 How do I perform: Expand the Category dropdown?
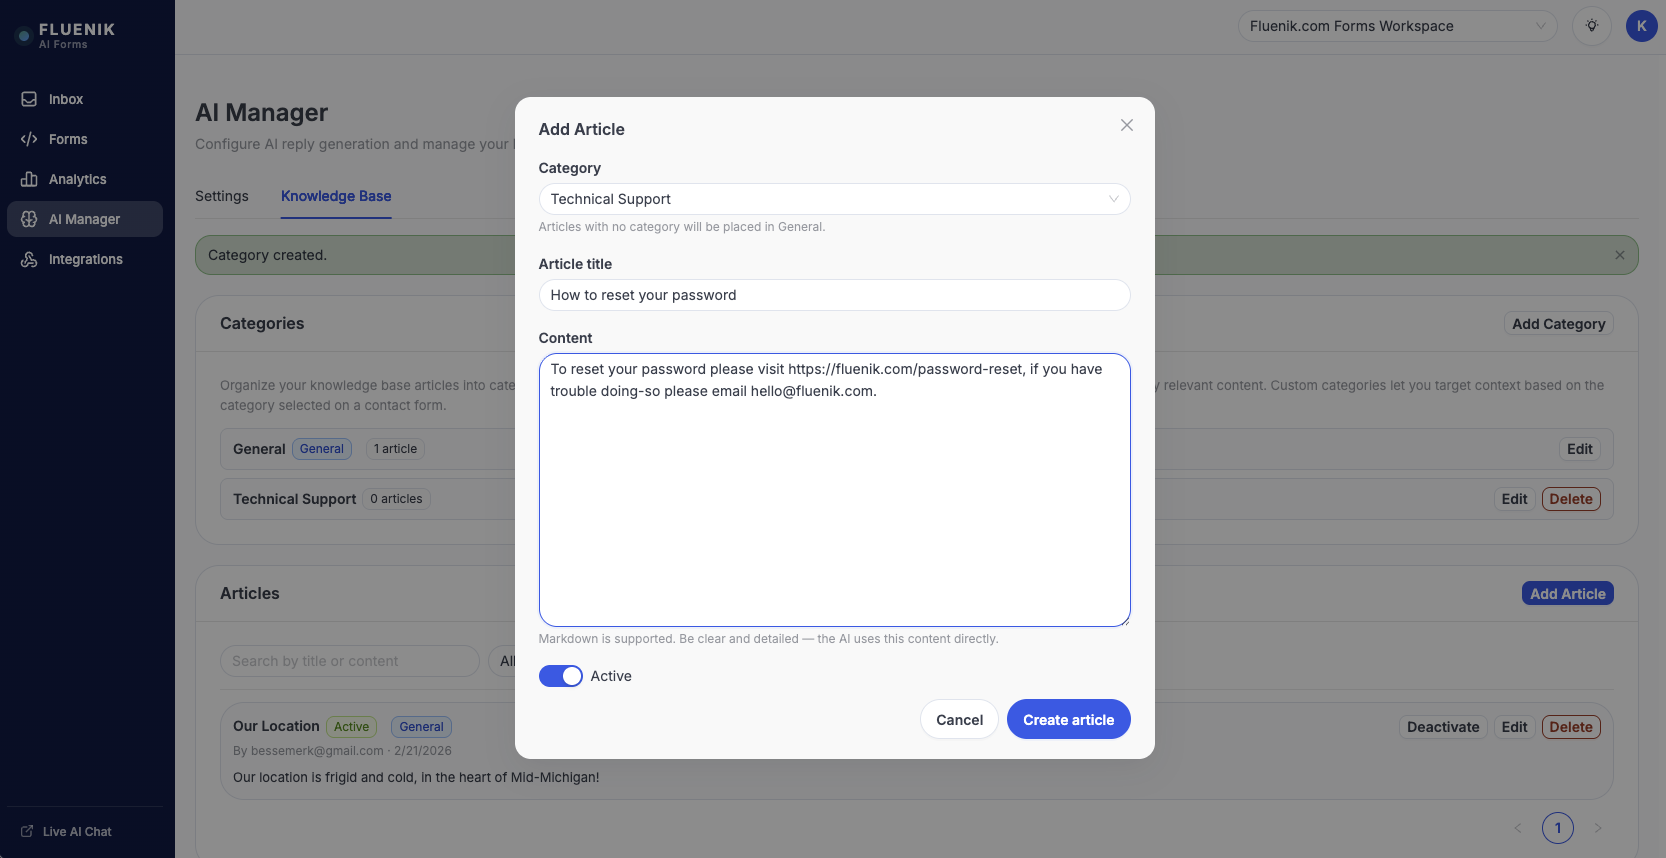click(834, 199)
